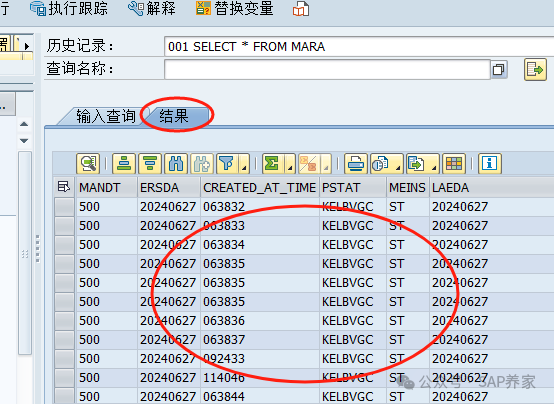Switch to the 输入查询 tab

pos(106,116)
